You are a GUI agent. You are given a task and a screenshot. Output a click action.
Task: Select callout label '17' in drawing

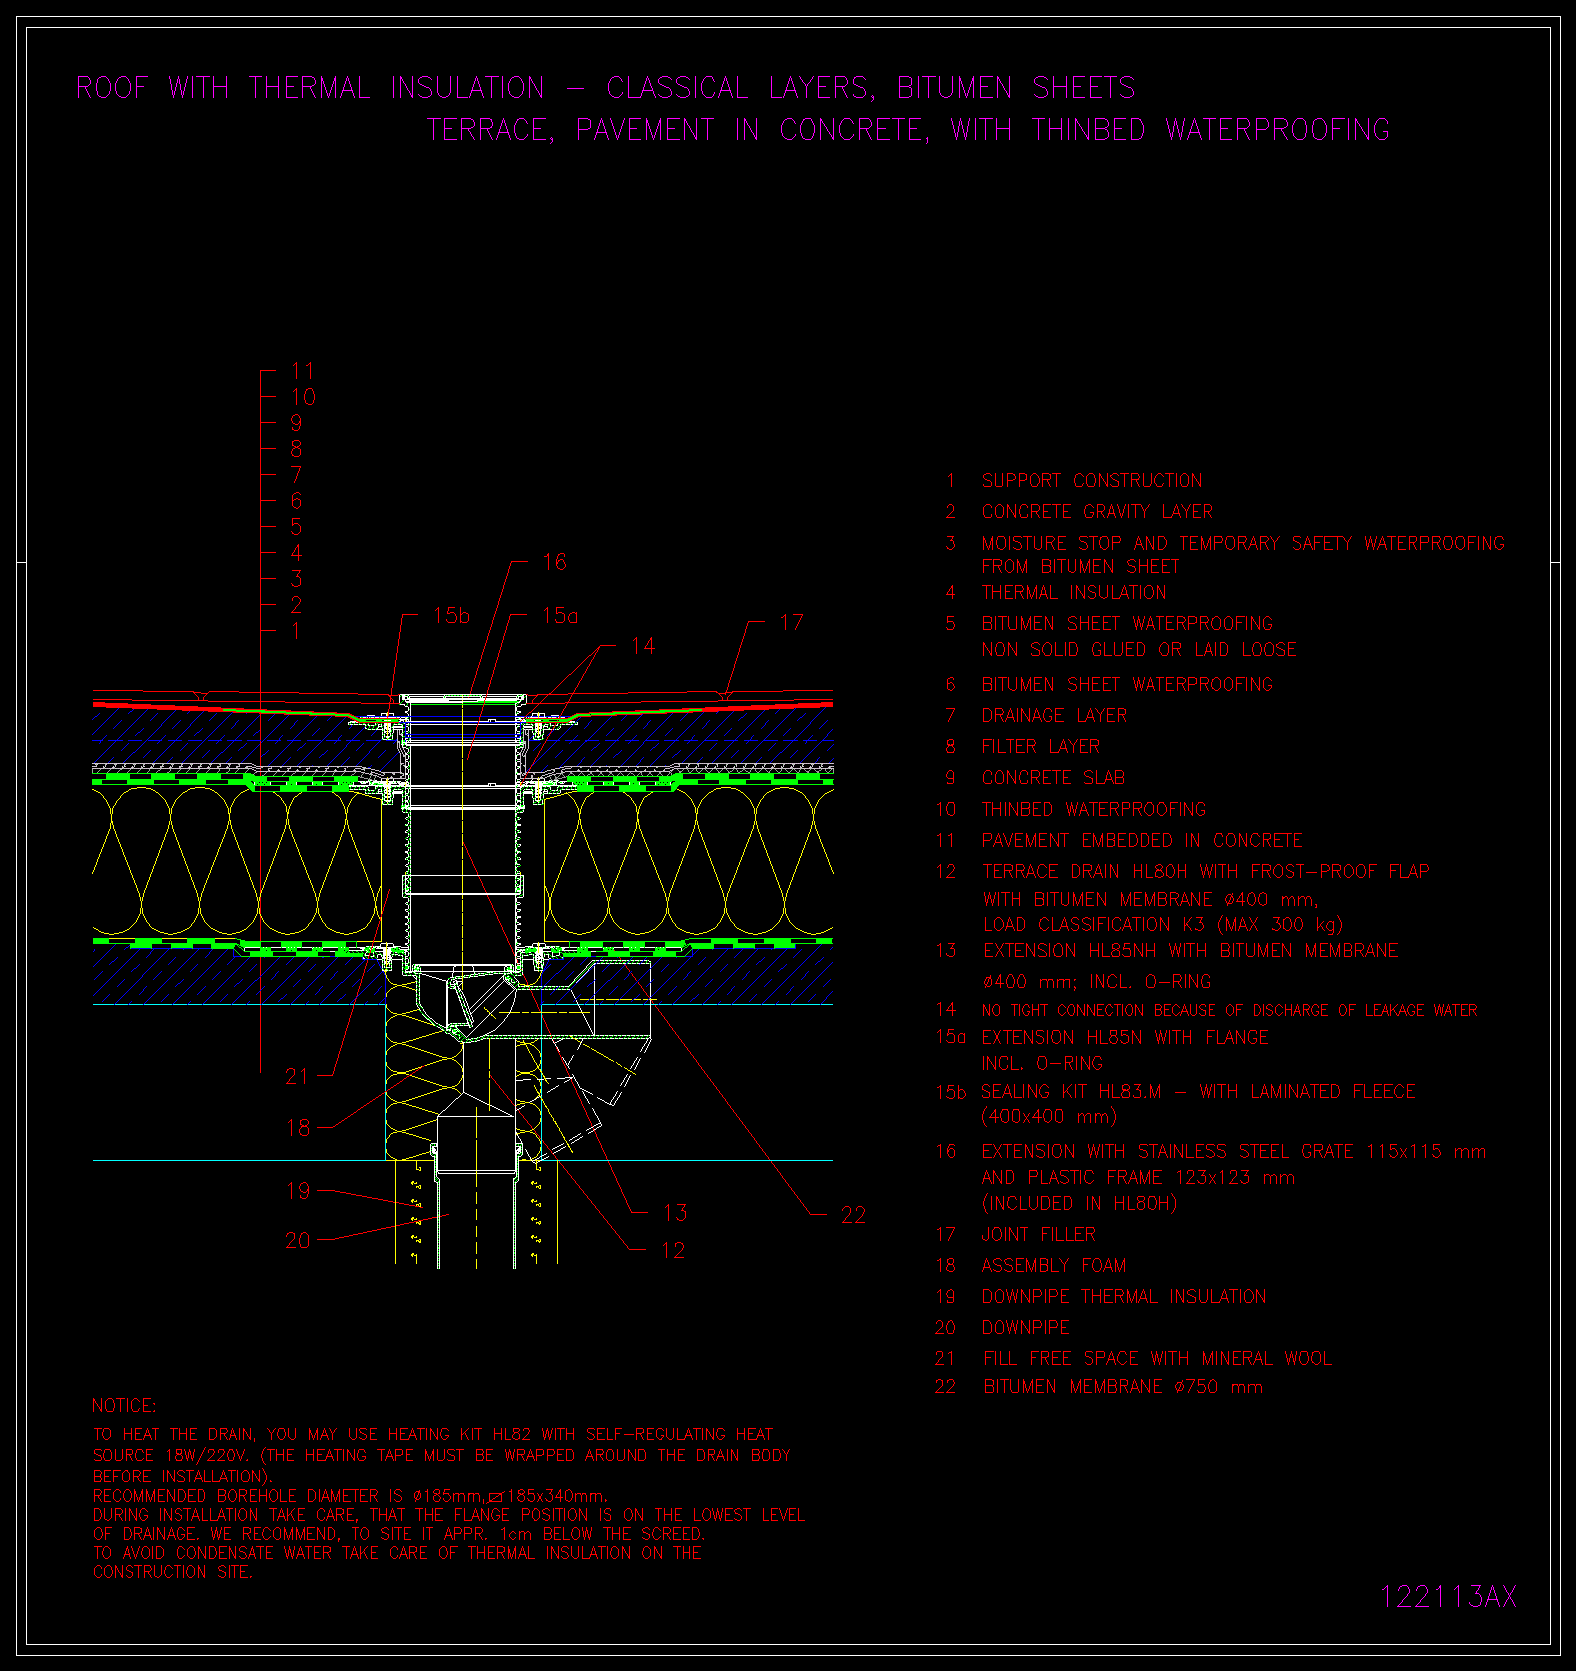(x=792, y=622)
